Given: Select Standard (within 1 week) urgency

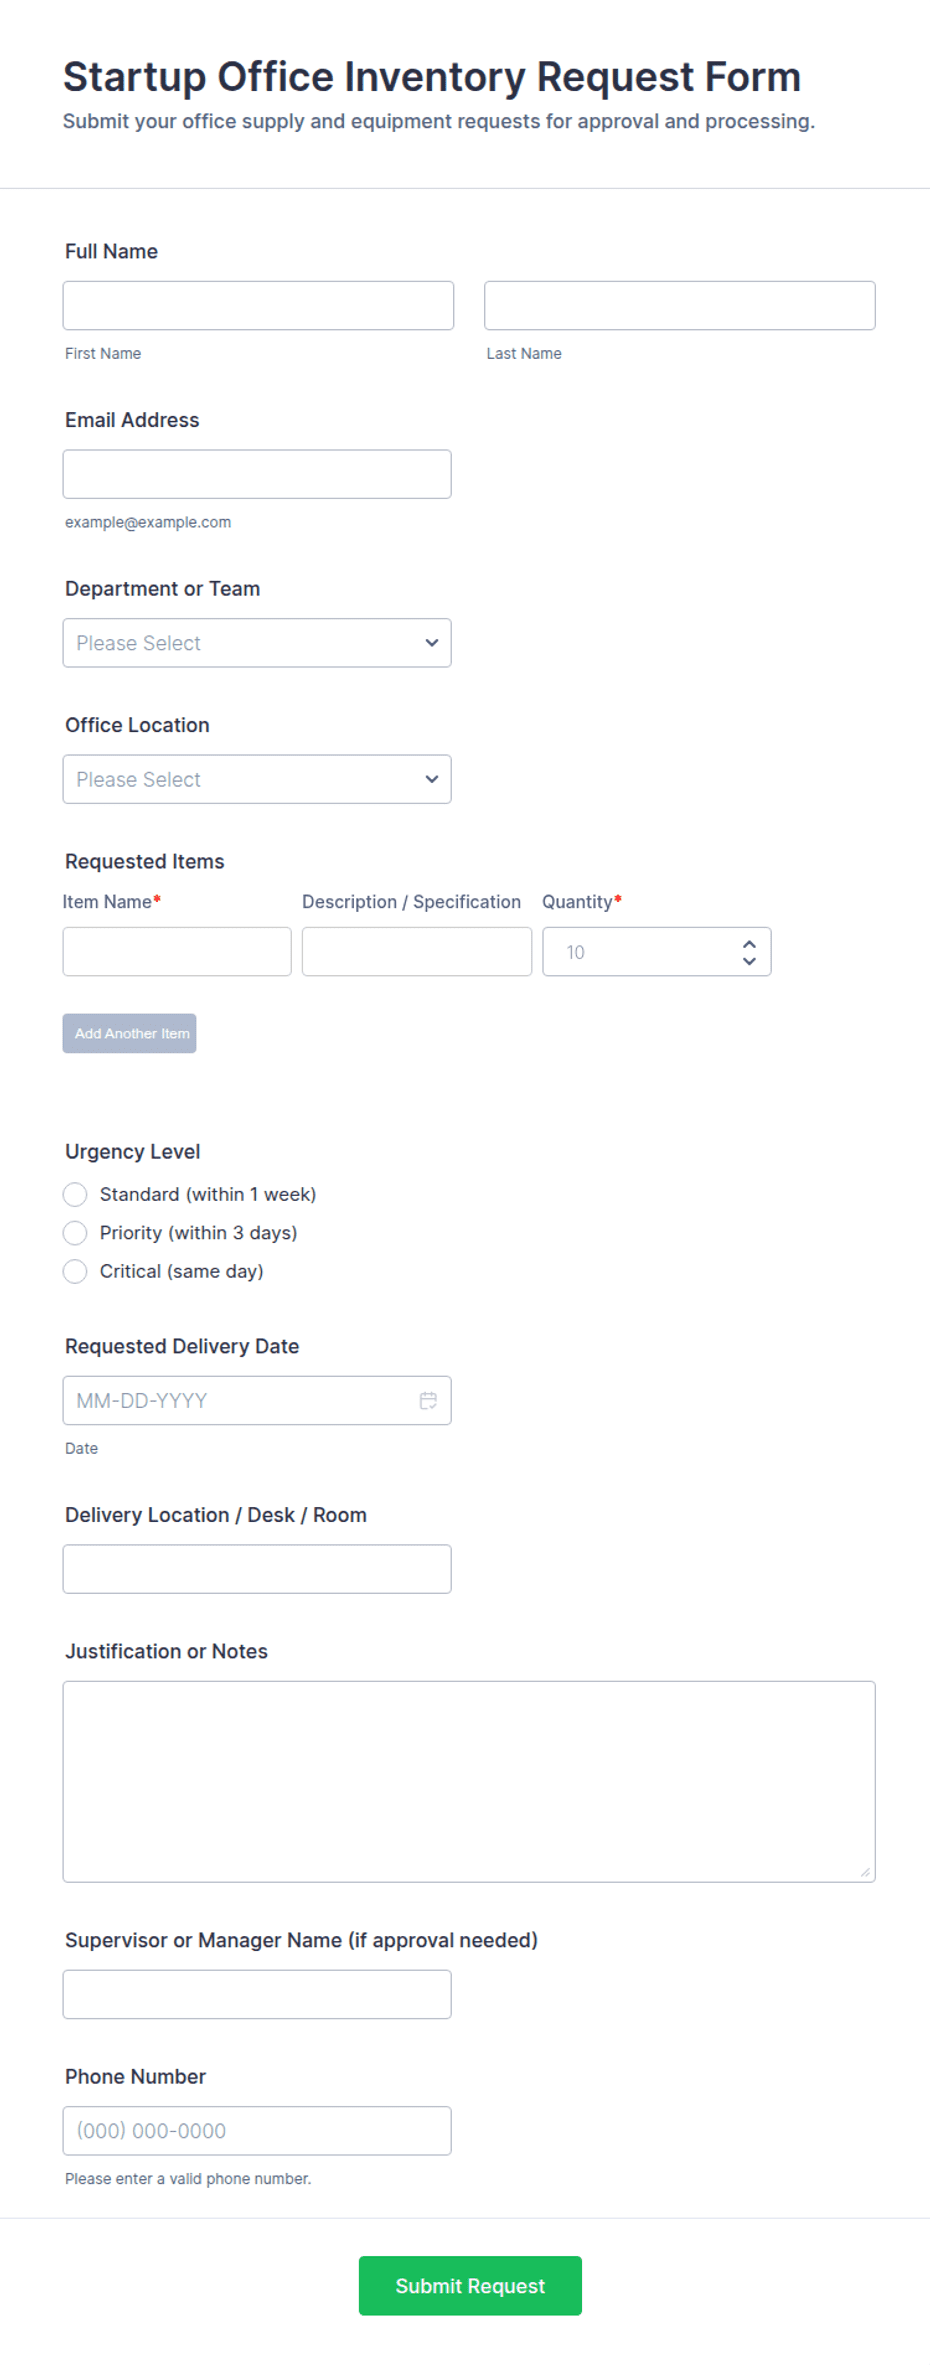Looking at the screenshot, I should (75, 1194).
